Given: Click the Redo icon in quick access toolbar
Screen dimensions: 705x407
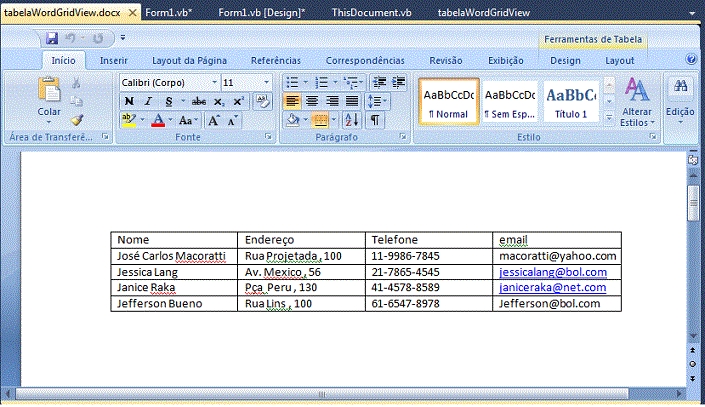Looking at the screenshot, I should point(98,39).
